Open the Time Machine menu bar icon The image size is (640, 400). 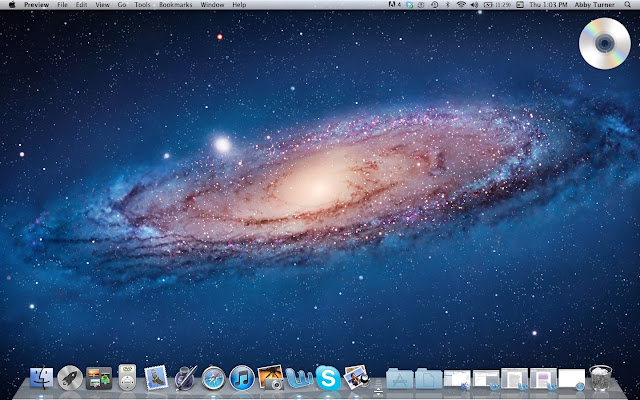pos(435,5)
